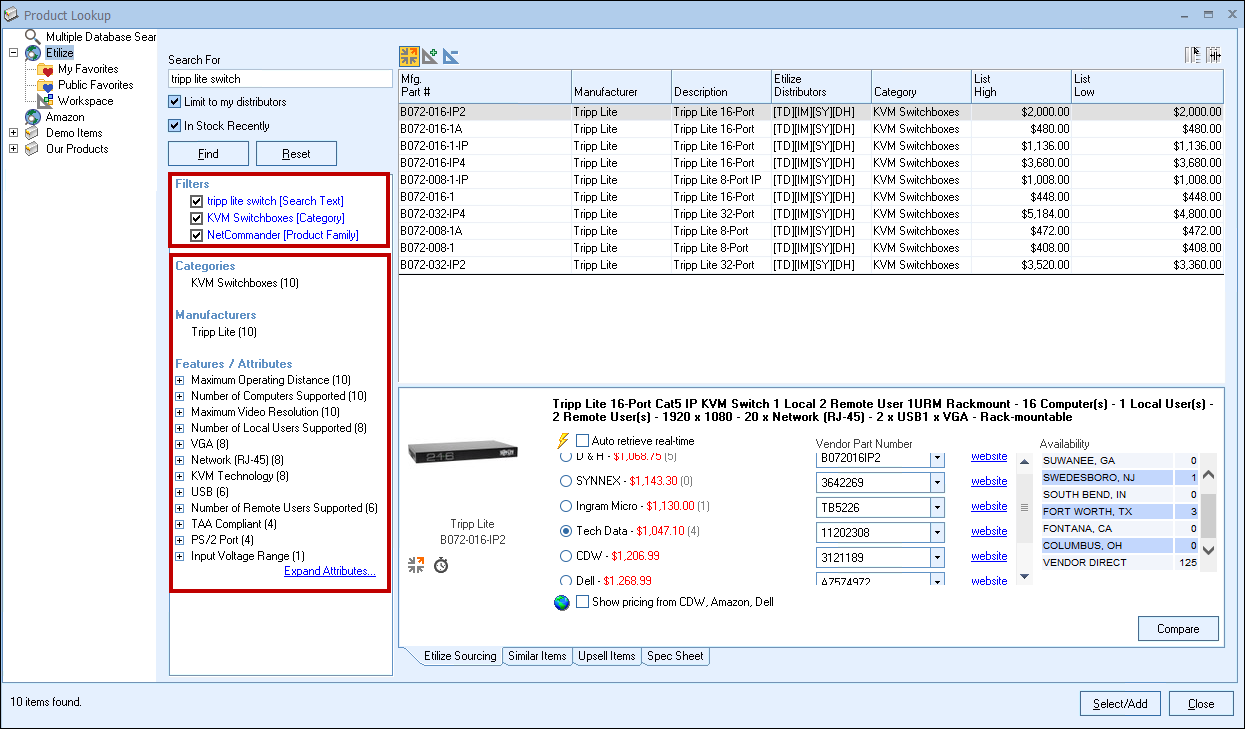1245x729 pixels.
Task: Click the Compare button
Action: 1178,629
